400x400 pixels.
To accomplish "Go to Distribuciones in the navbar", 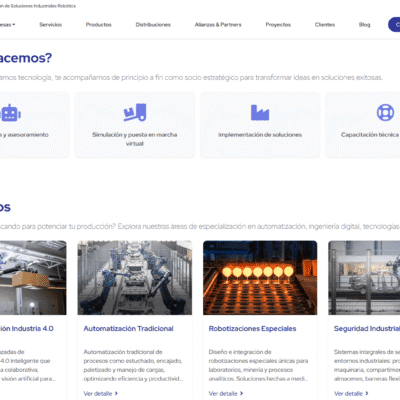I will coord(153,25).
